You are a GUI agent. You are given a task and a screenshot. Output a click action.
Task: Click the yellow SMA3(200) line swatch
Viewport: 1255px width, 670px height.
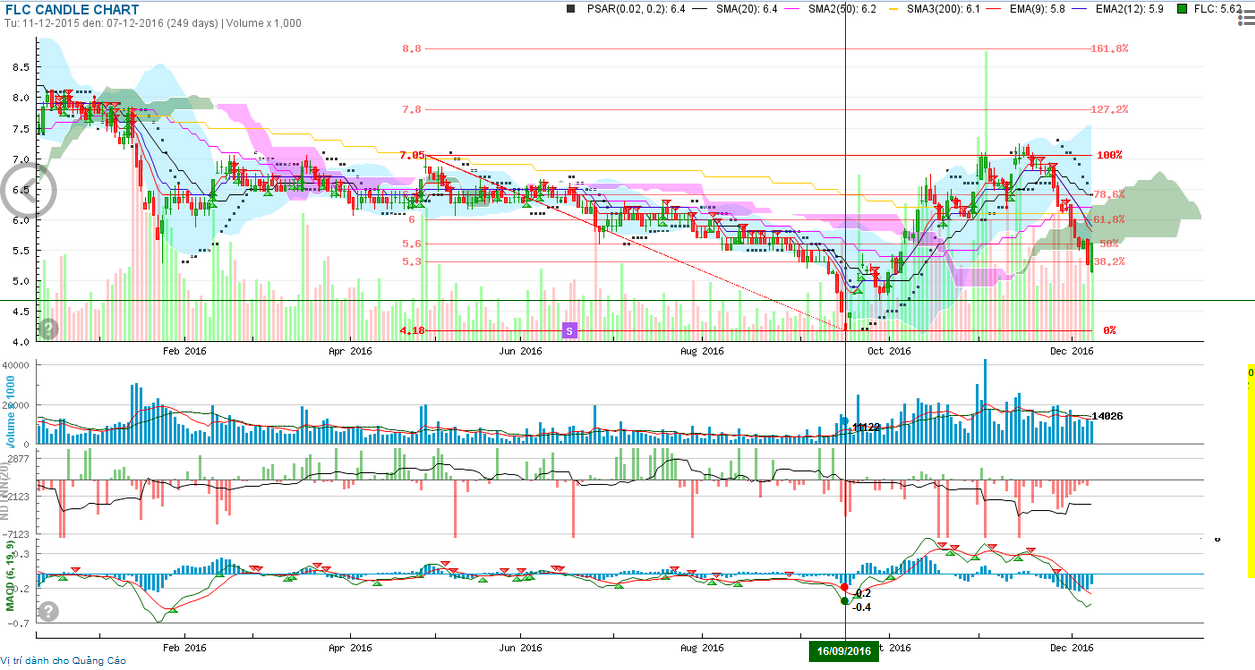[894, 9]
